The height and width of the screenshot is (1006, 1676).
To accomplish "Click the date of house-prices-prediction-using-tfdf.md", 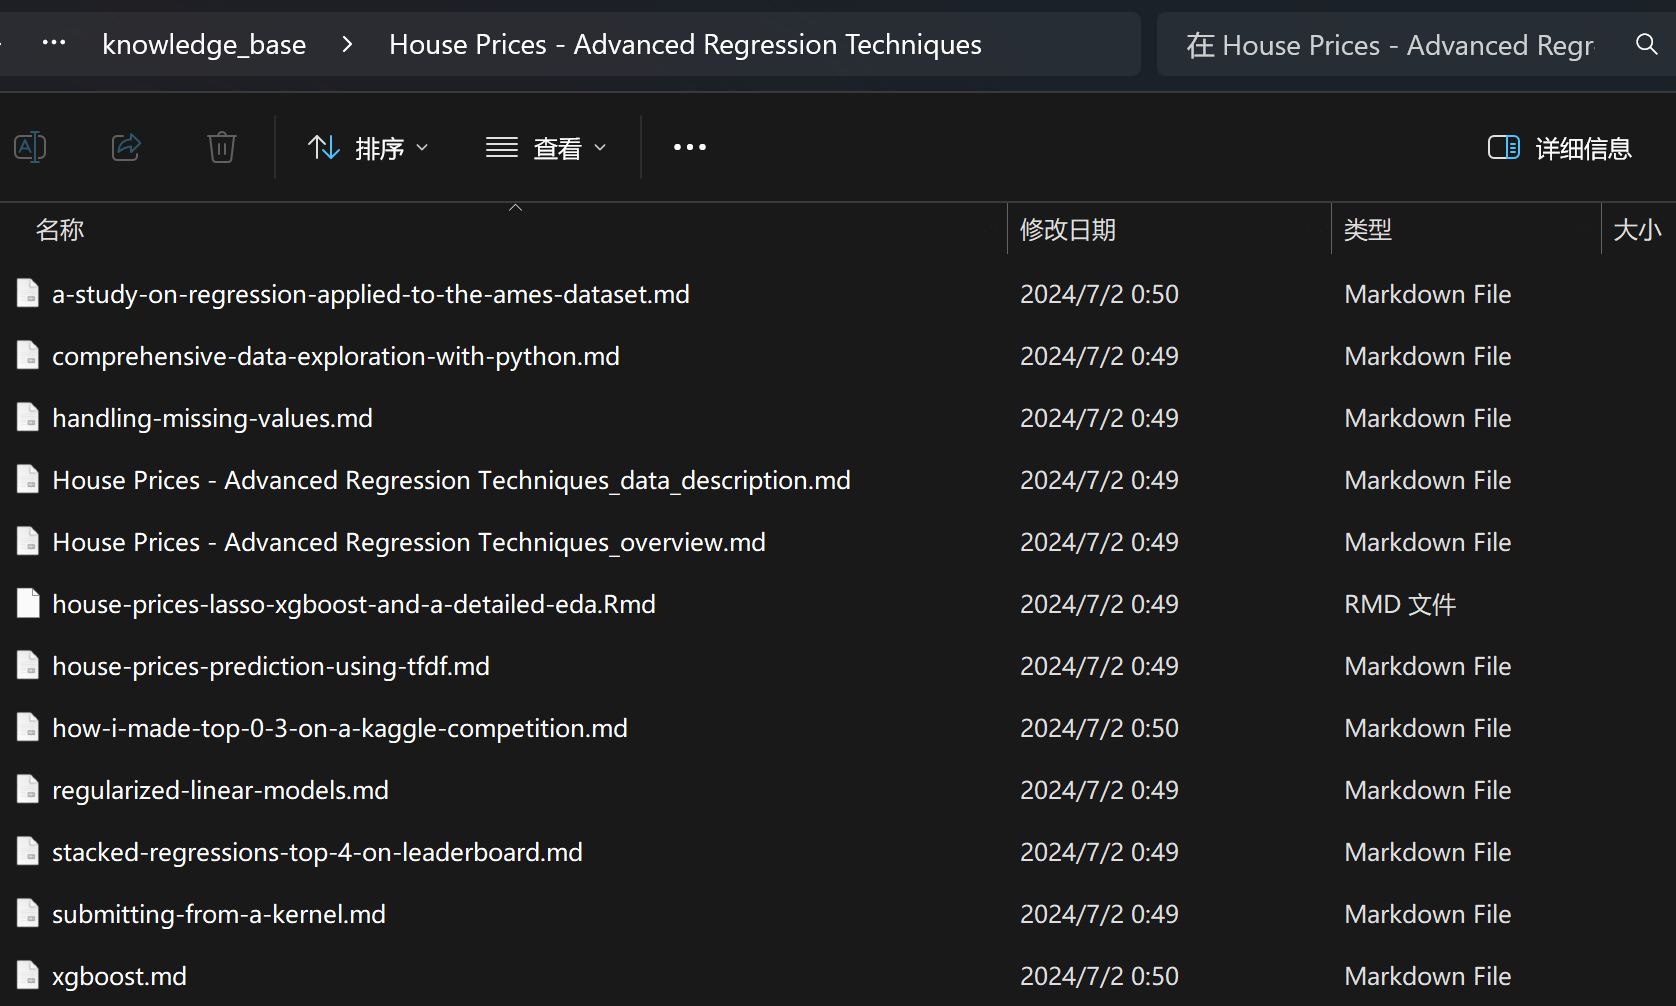I will (1099, 666).
